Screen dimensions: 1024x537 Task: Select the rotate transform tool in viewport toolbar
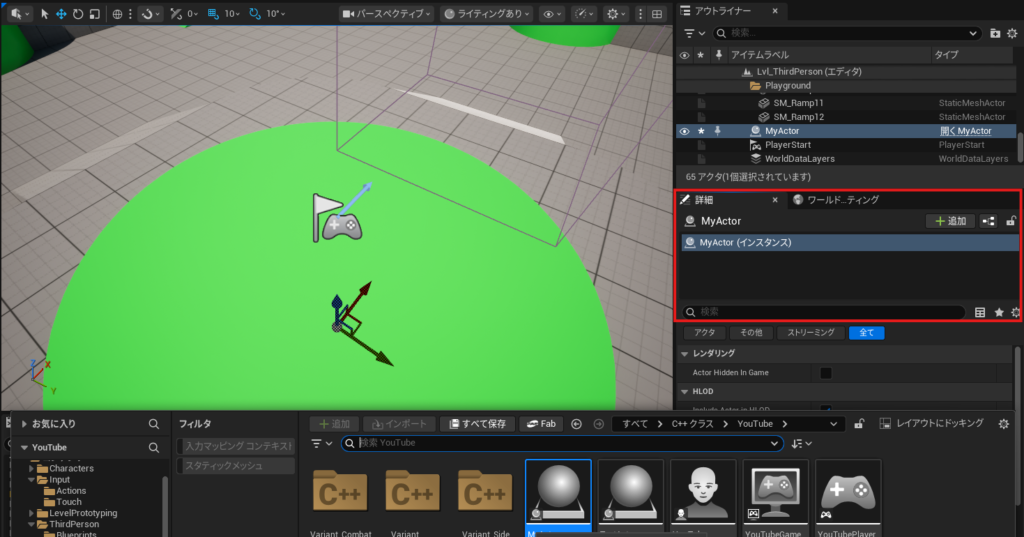point(76,14)
